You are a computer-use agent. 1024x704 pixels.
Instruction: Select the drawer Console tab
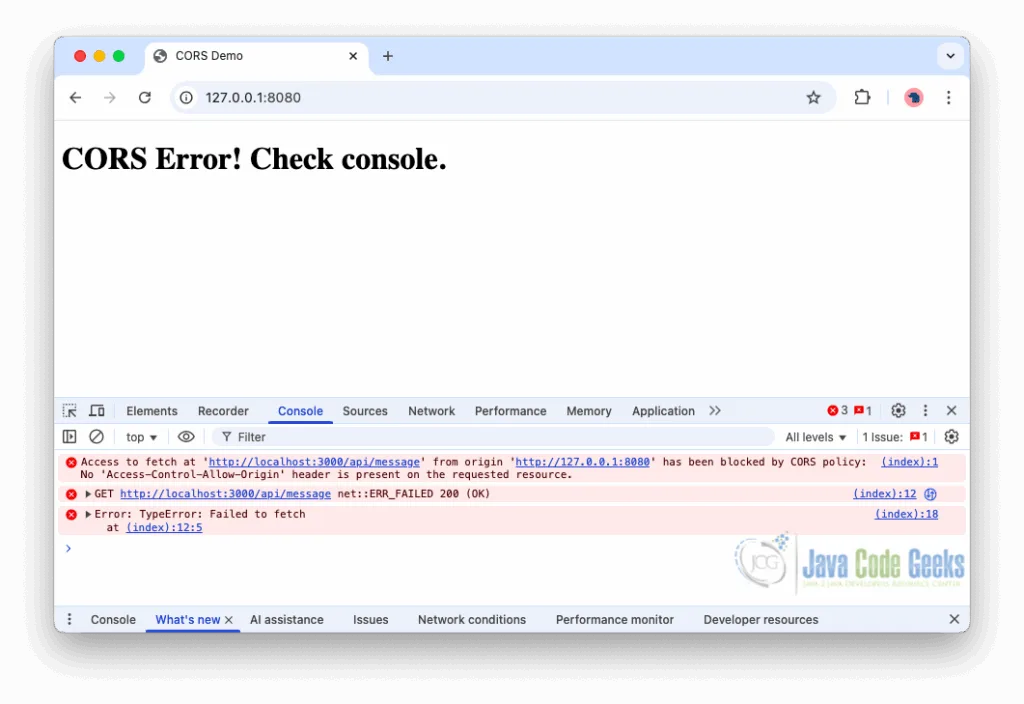coord(113,620)
